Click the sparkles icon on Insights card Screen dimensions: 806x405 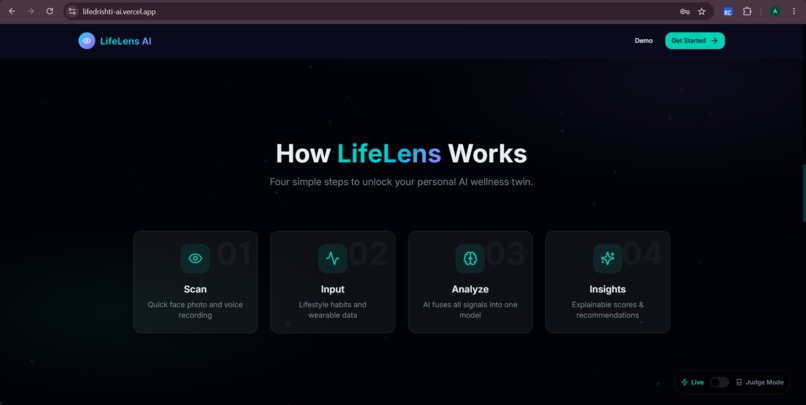[608, 259]
